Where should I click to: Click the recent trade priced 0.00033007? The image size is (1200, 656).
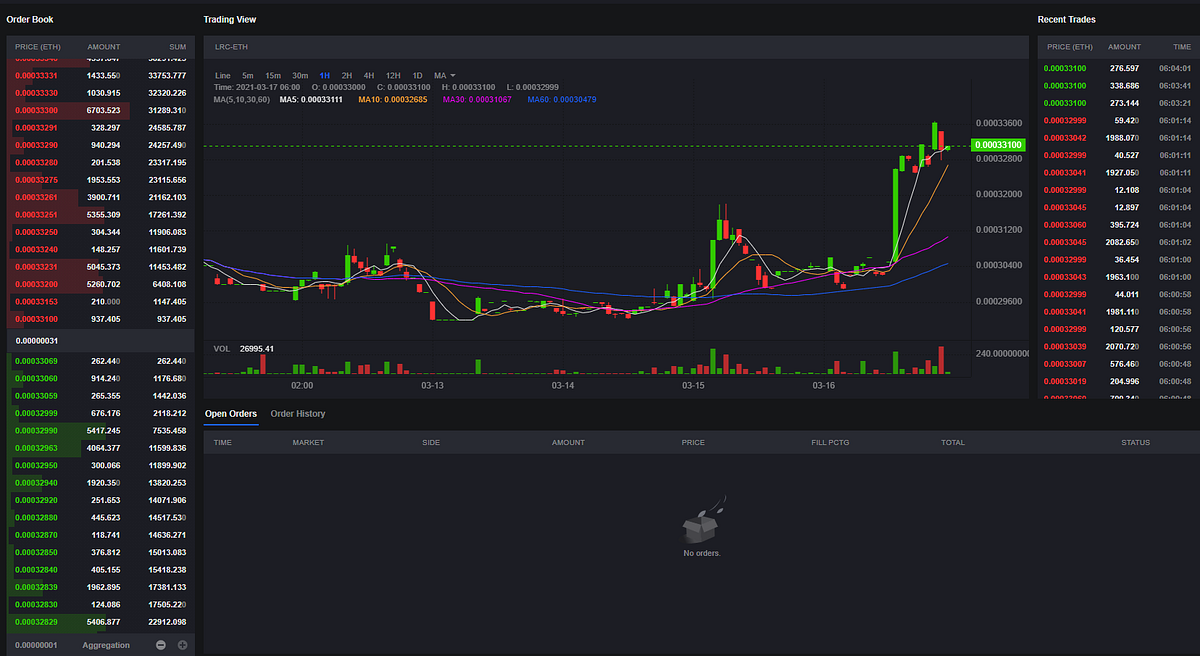coord(1117,364)
